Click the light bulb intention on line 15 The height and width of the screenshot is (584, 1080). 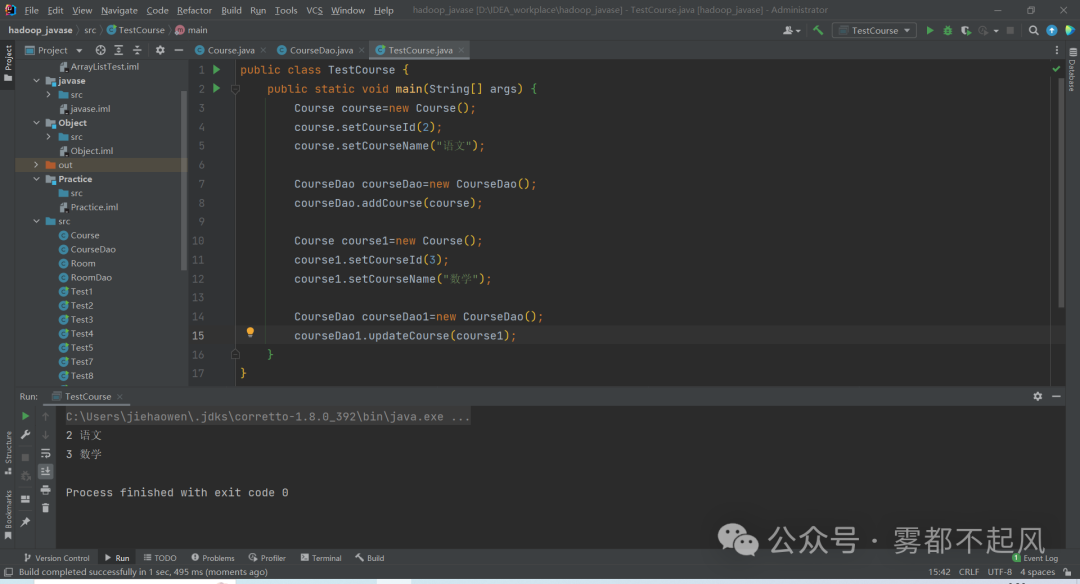point(249,331)
